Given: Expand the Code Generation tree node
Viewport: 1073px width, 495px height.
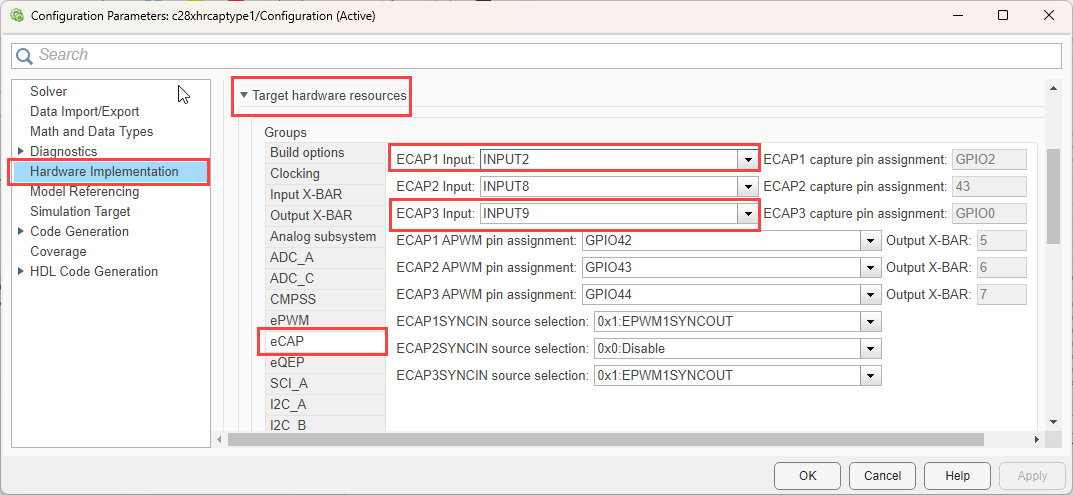Looking at the screenshot, I should click(21, 231).
